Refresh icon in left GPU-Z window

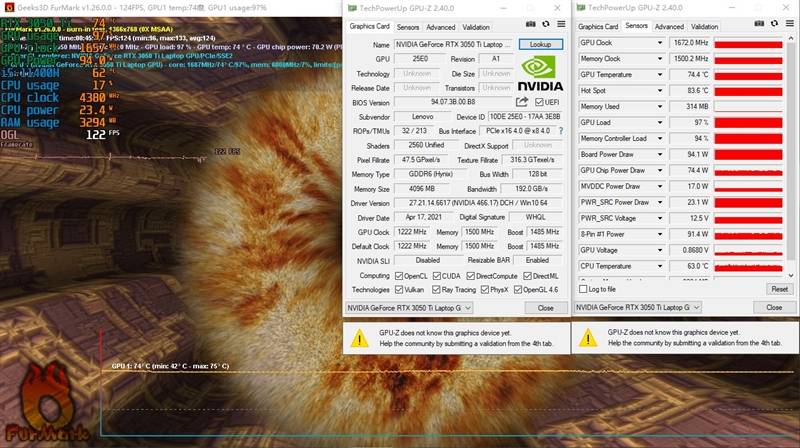(x=546, y=24)
